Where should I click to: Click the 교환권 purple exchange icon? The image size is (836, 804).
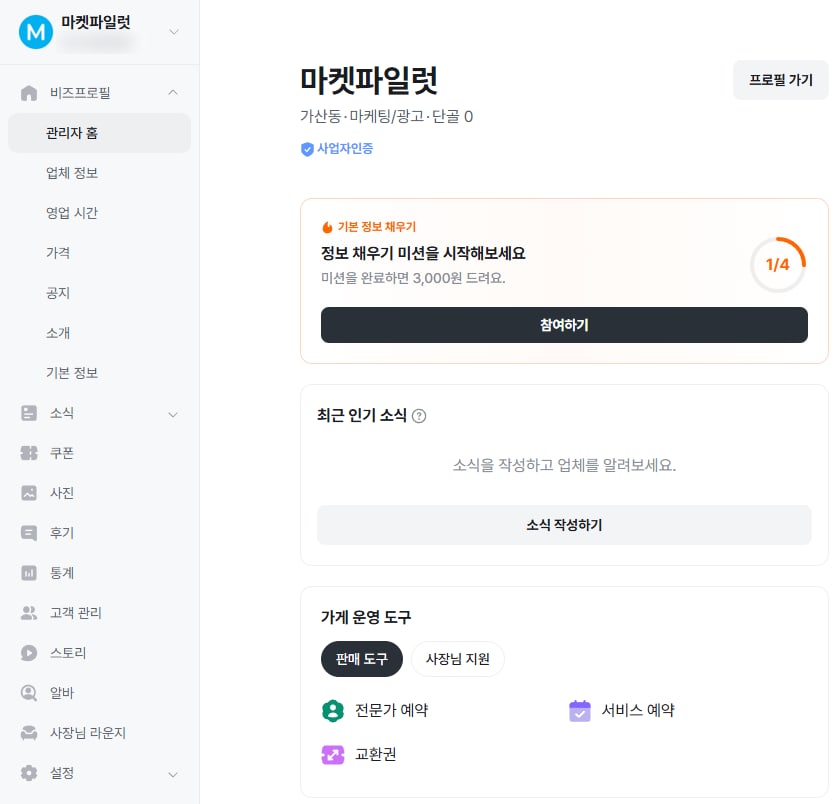(x=333, y=755)
